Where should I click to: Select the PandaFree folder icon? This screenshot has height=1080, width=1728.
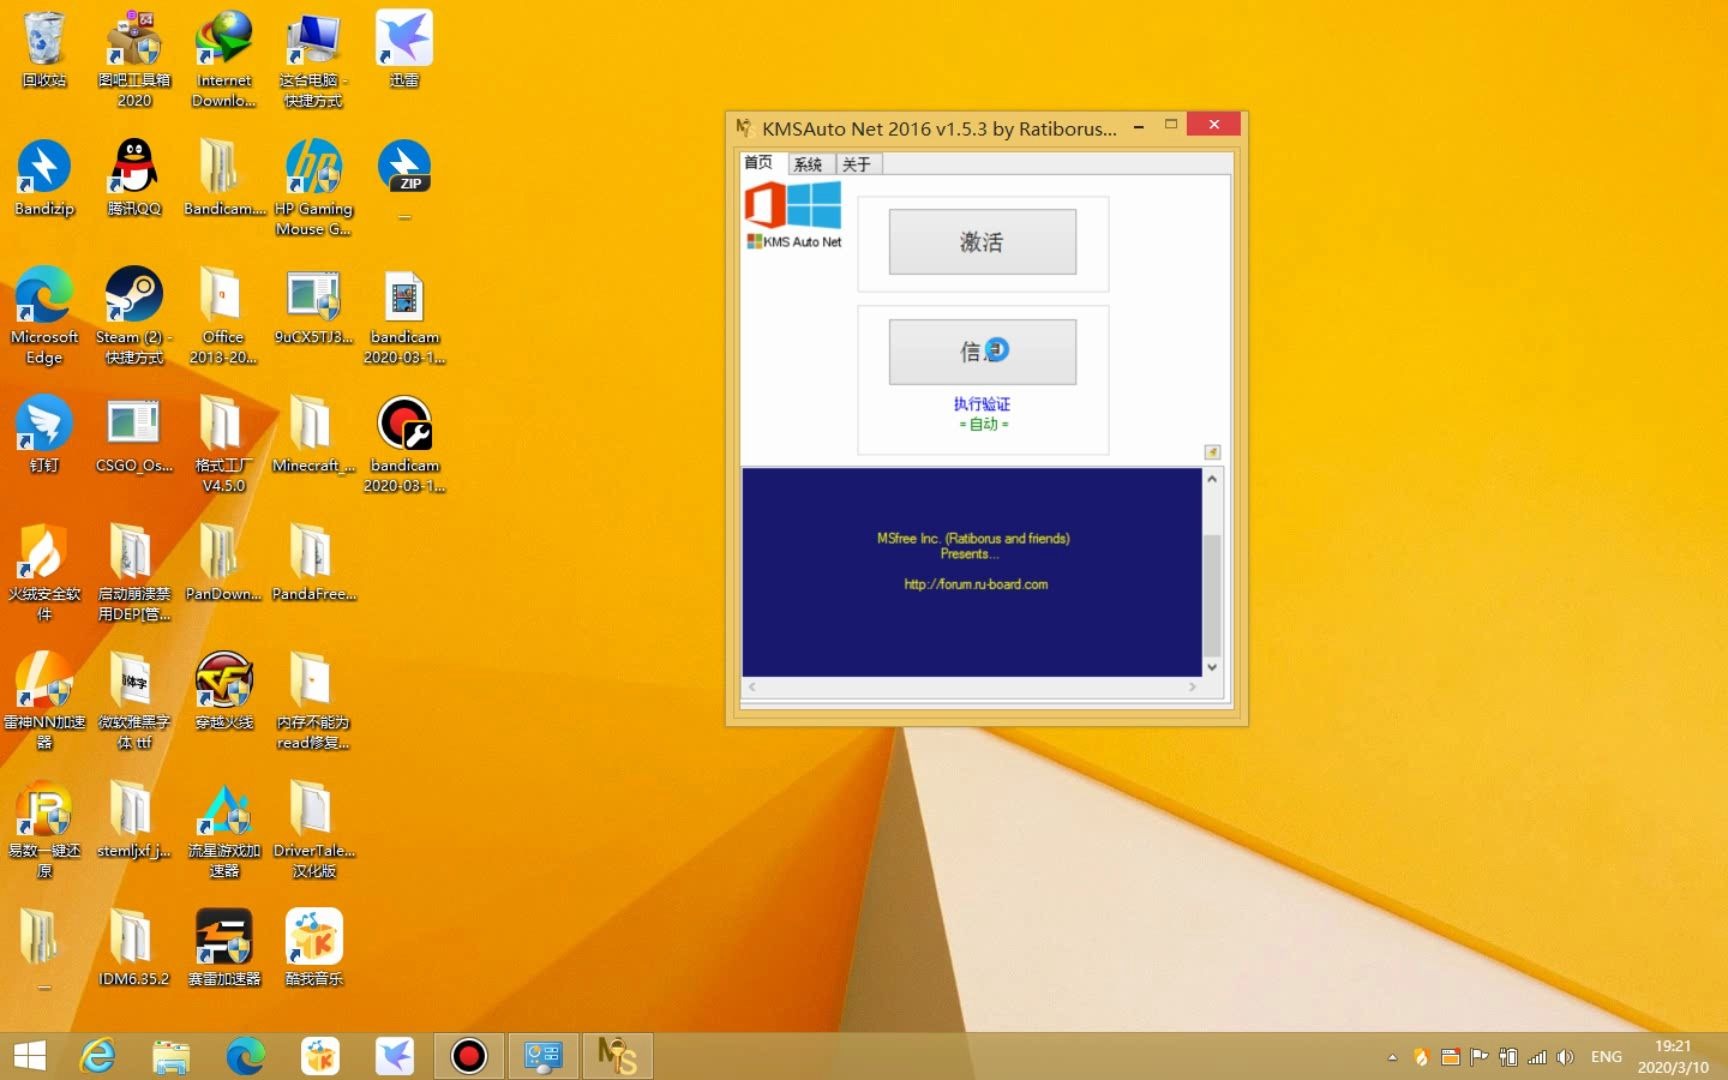pyautogui.click(x=313, y=563)
